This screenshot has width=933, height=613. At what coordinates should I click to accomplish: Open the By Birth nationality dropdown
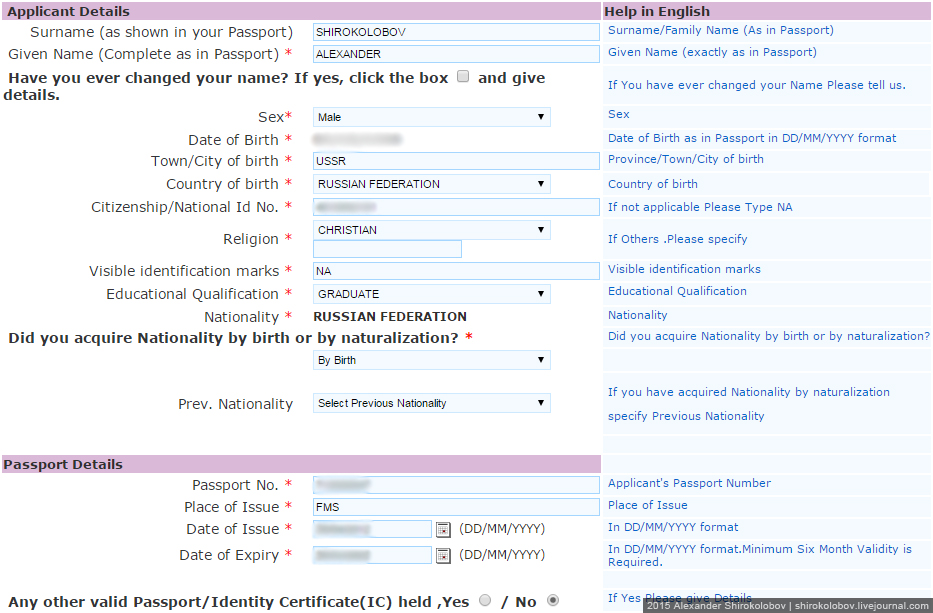pyautogui.click(x=431, y=360)
